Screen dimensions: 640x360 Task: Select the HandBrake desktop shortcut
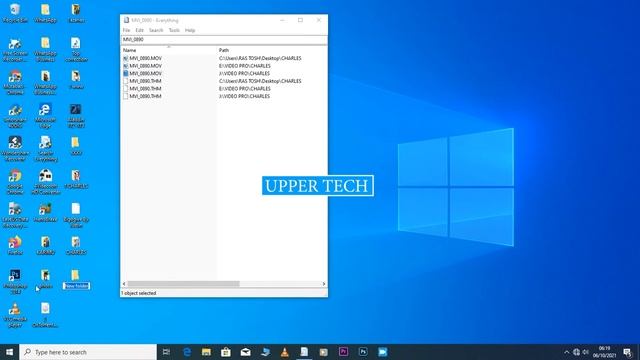tap(45, 212)
